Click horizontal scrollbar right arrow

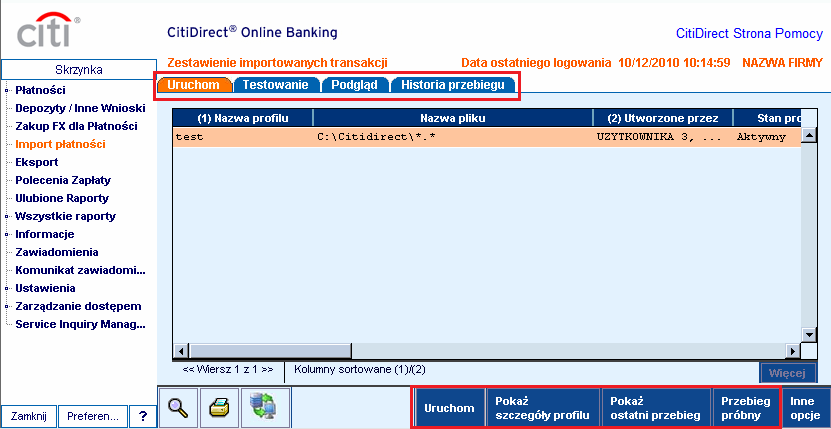(x=793, y=351)
